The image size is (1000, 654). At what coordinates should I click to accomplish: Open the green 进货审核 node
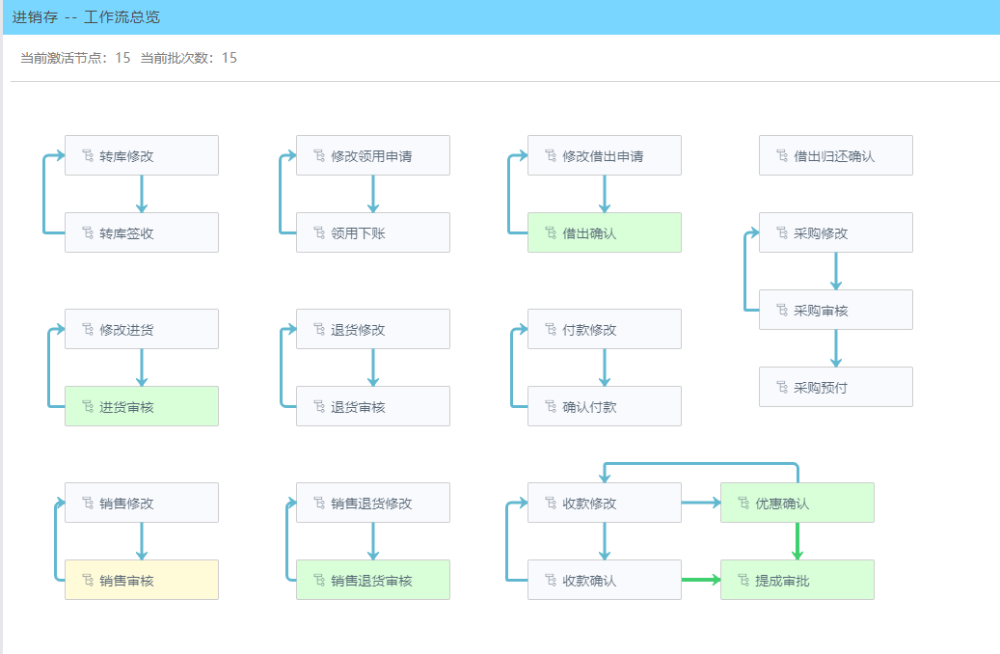pos(142,406)
